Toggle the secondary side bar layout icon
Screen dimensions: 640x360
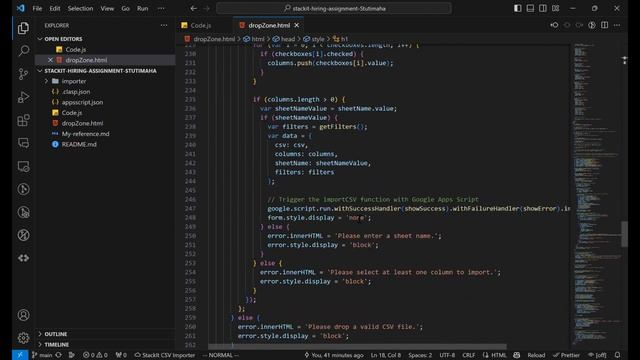543,8
